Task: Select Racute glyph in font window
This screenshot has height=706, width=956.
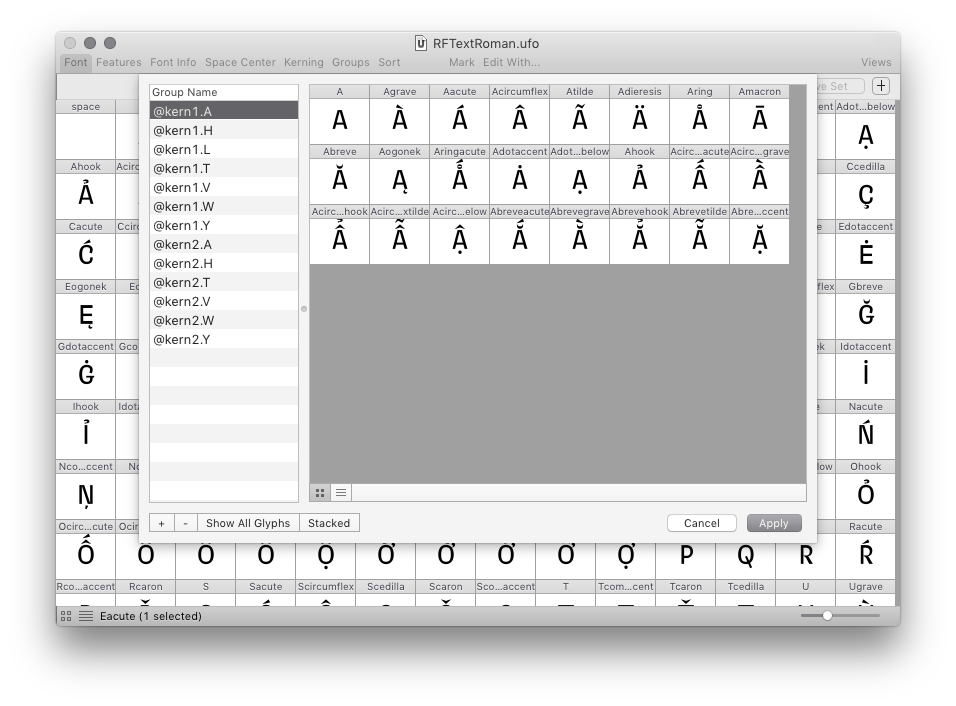Action: point(865,550)
